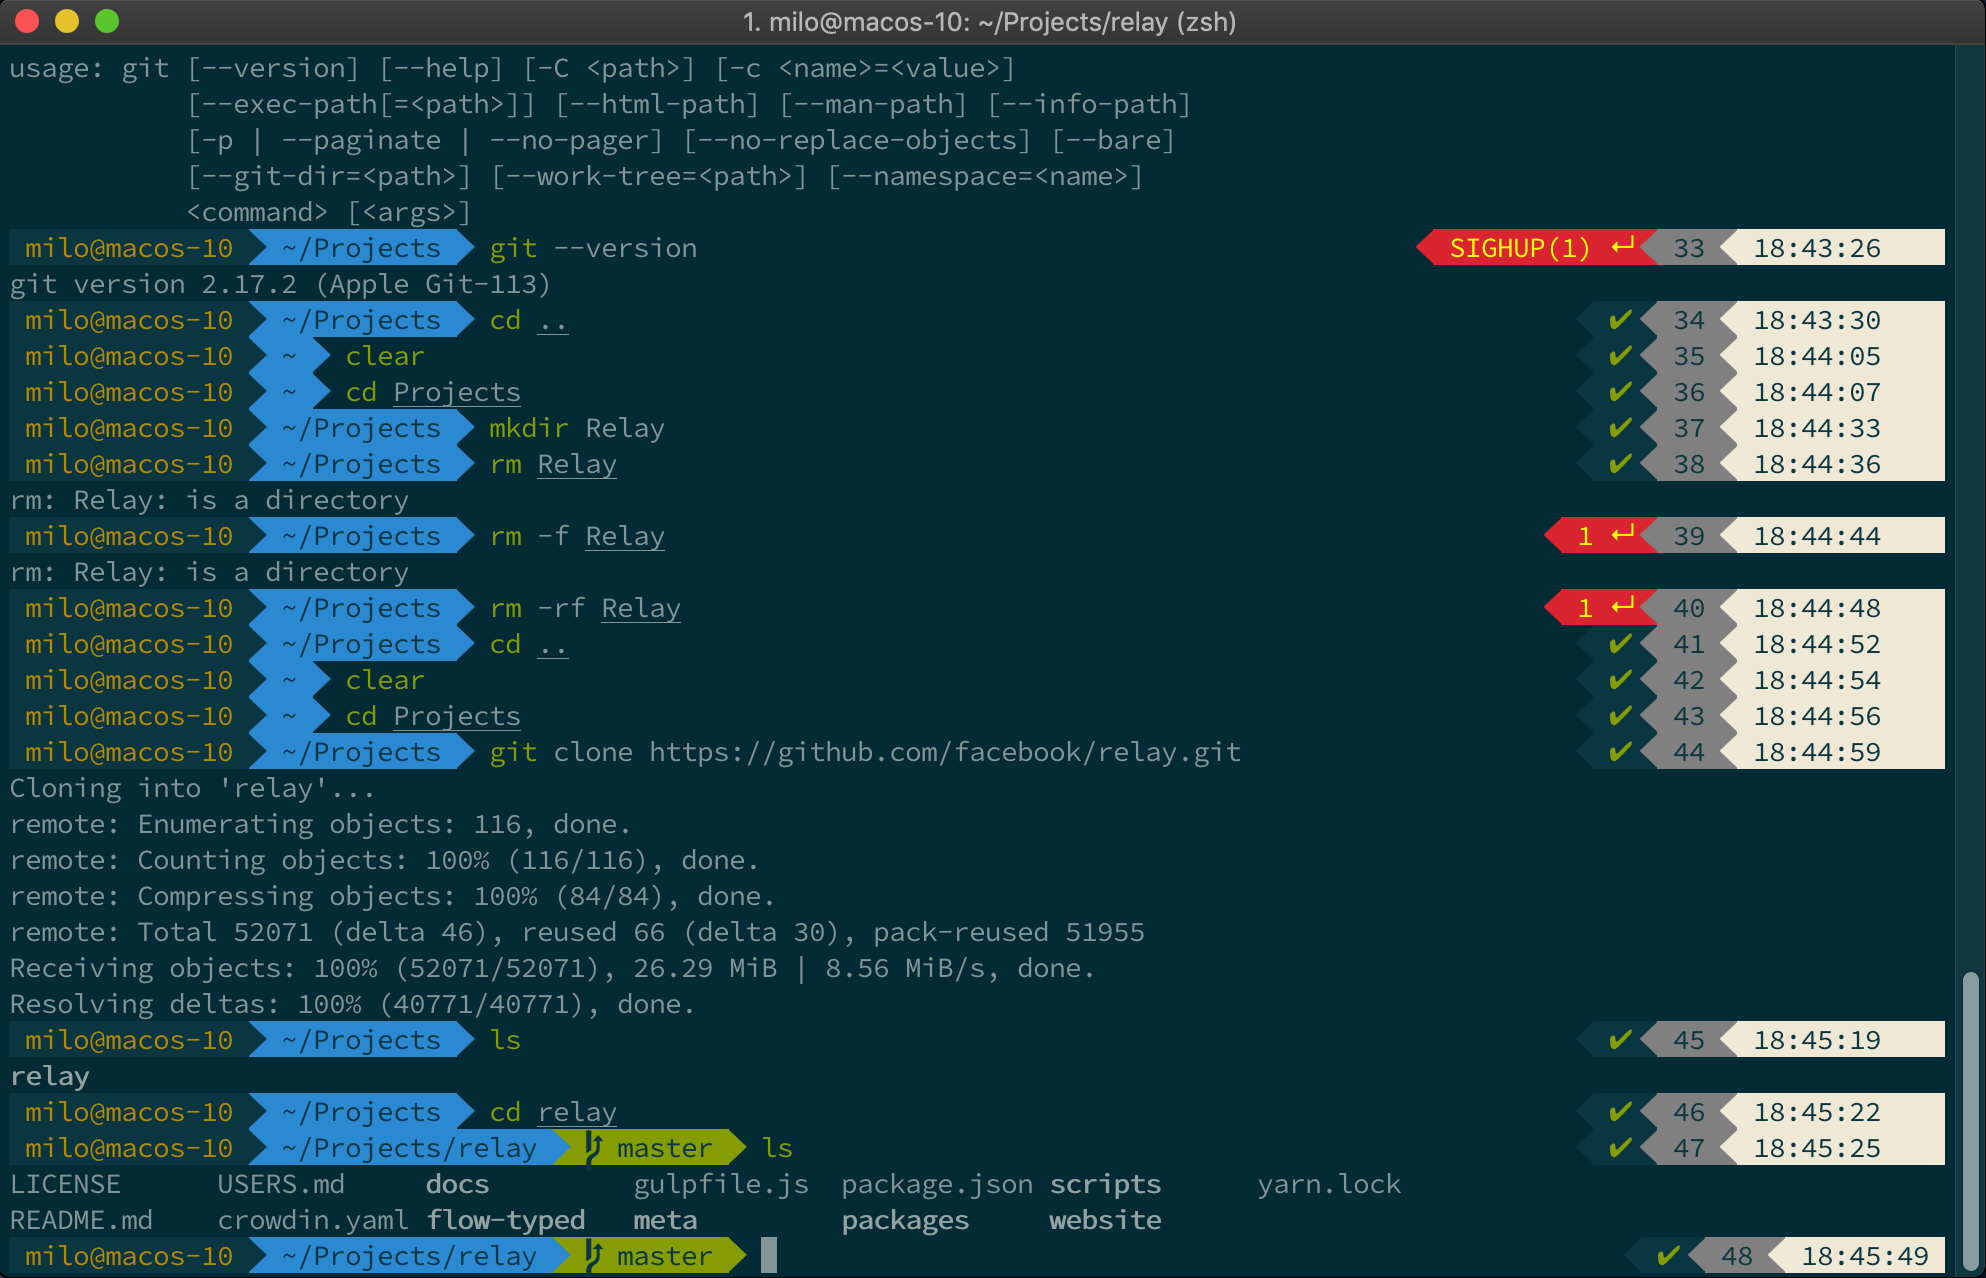The width and height of the screenshot is (1986, 1278).
Task: Click the terminal cursor block at prompt
Action: click(768, 1255)
